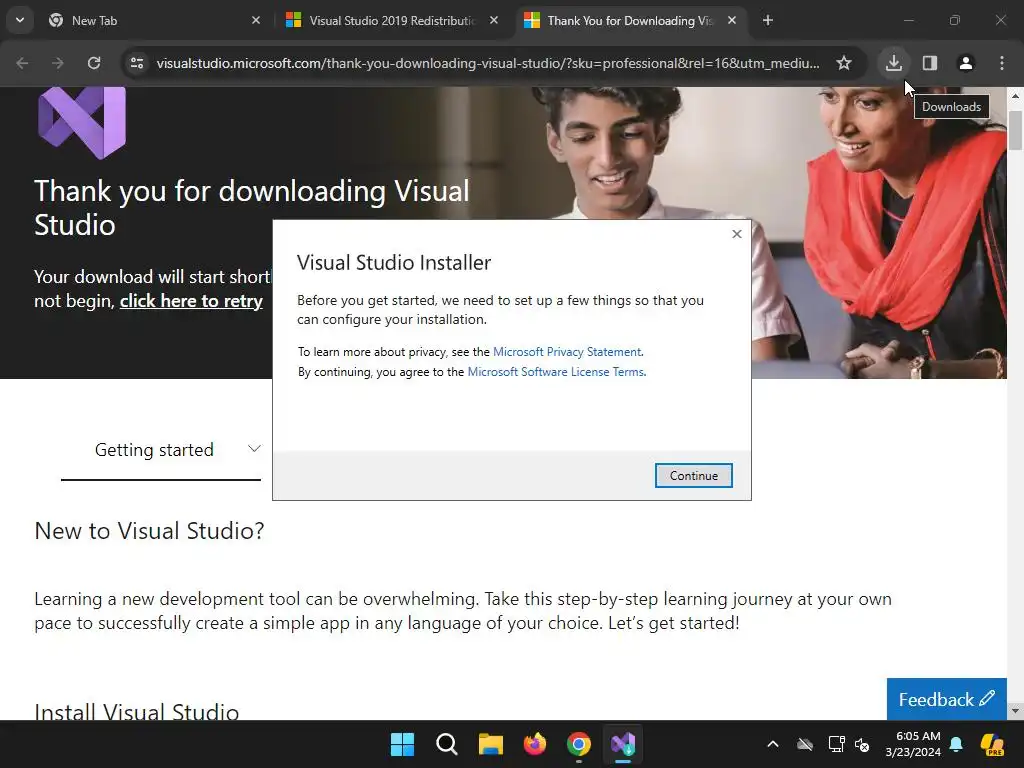Close the Visual Studio Installer dialog
Viewport: 1024px width, 768px height.
pos(737,234)
